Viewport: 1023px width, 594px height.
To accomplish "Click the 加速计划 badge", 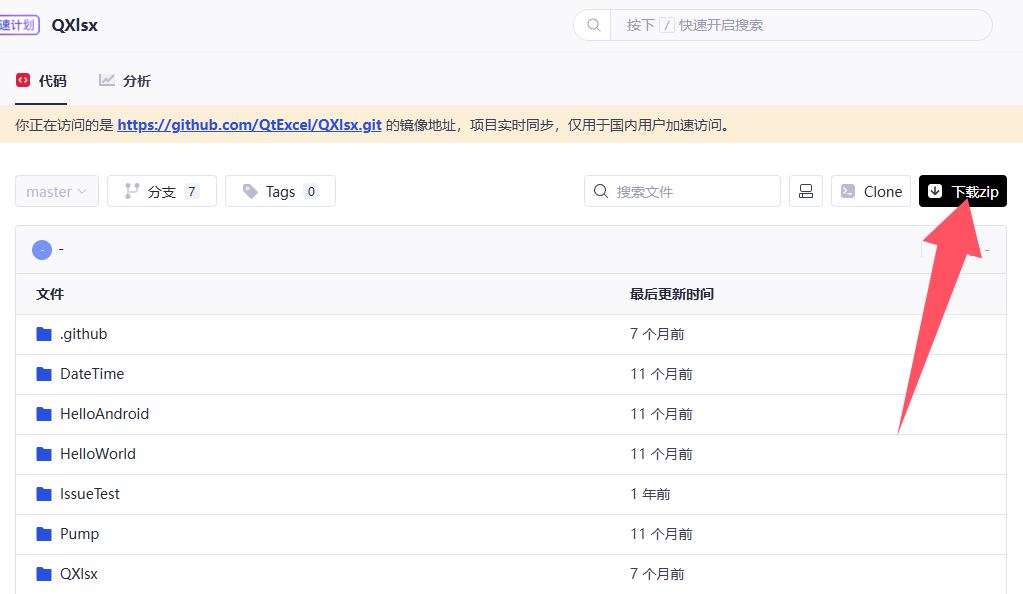I will tap(18, 25).
